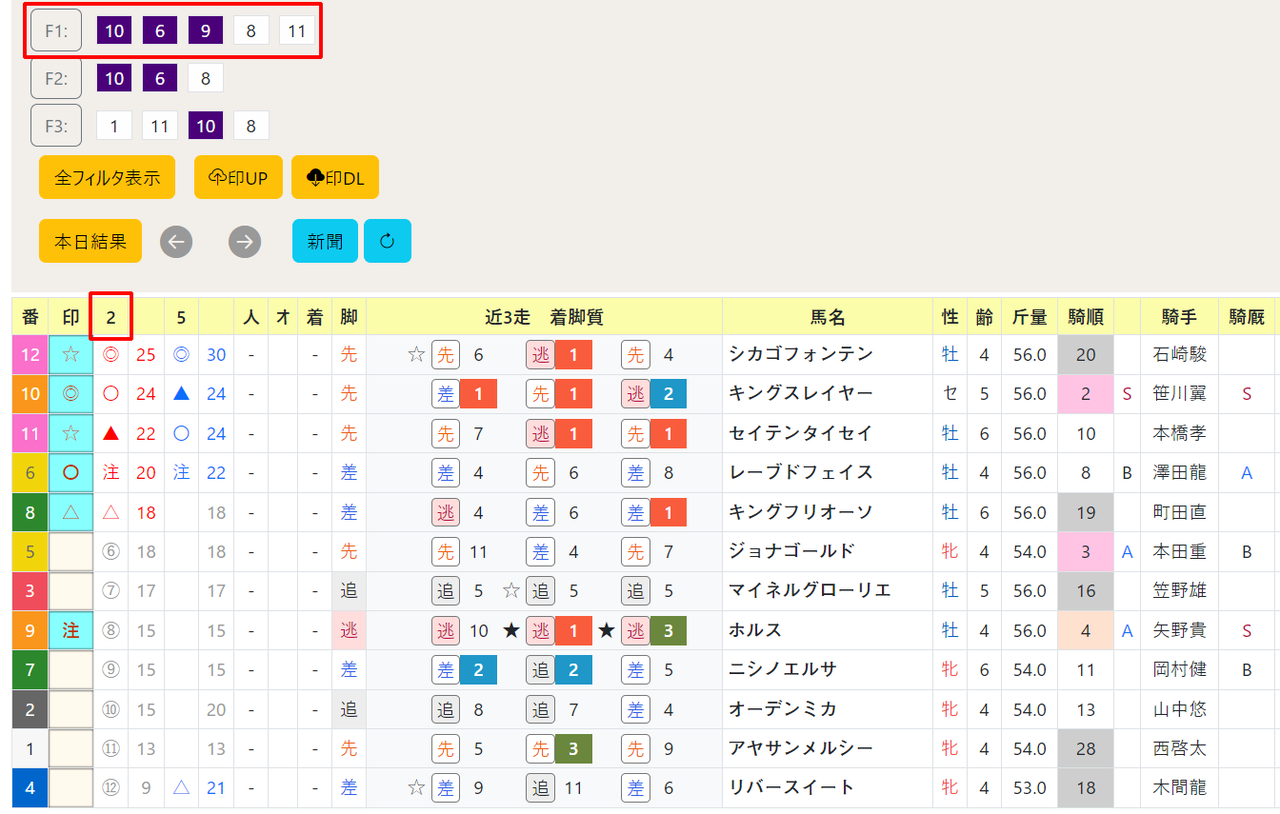Open the 注 mark cell for horse 9
Viewport: 1280px width, 814px height.
click(x=71, y=631)
